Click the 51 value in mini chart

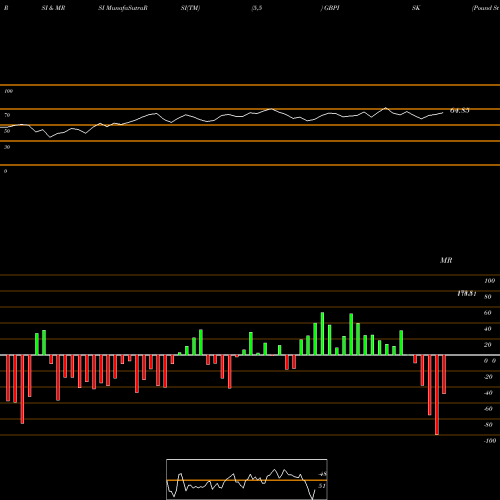tap(322, 486)
